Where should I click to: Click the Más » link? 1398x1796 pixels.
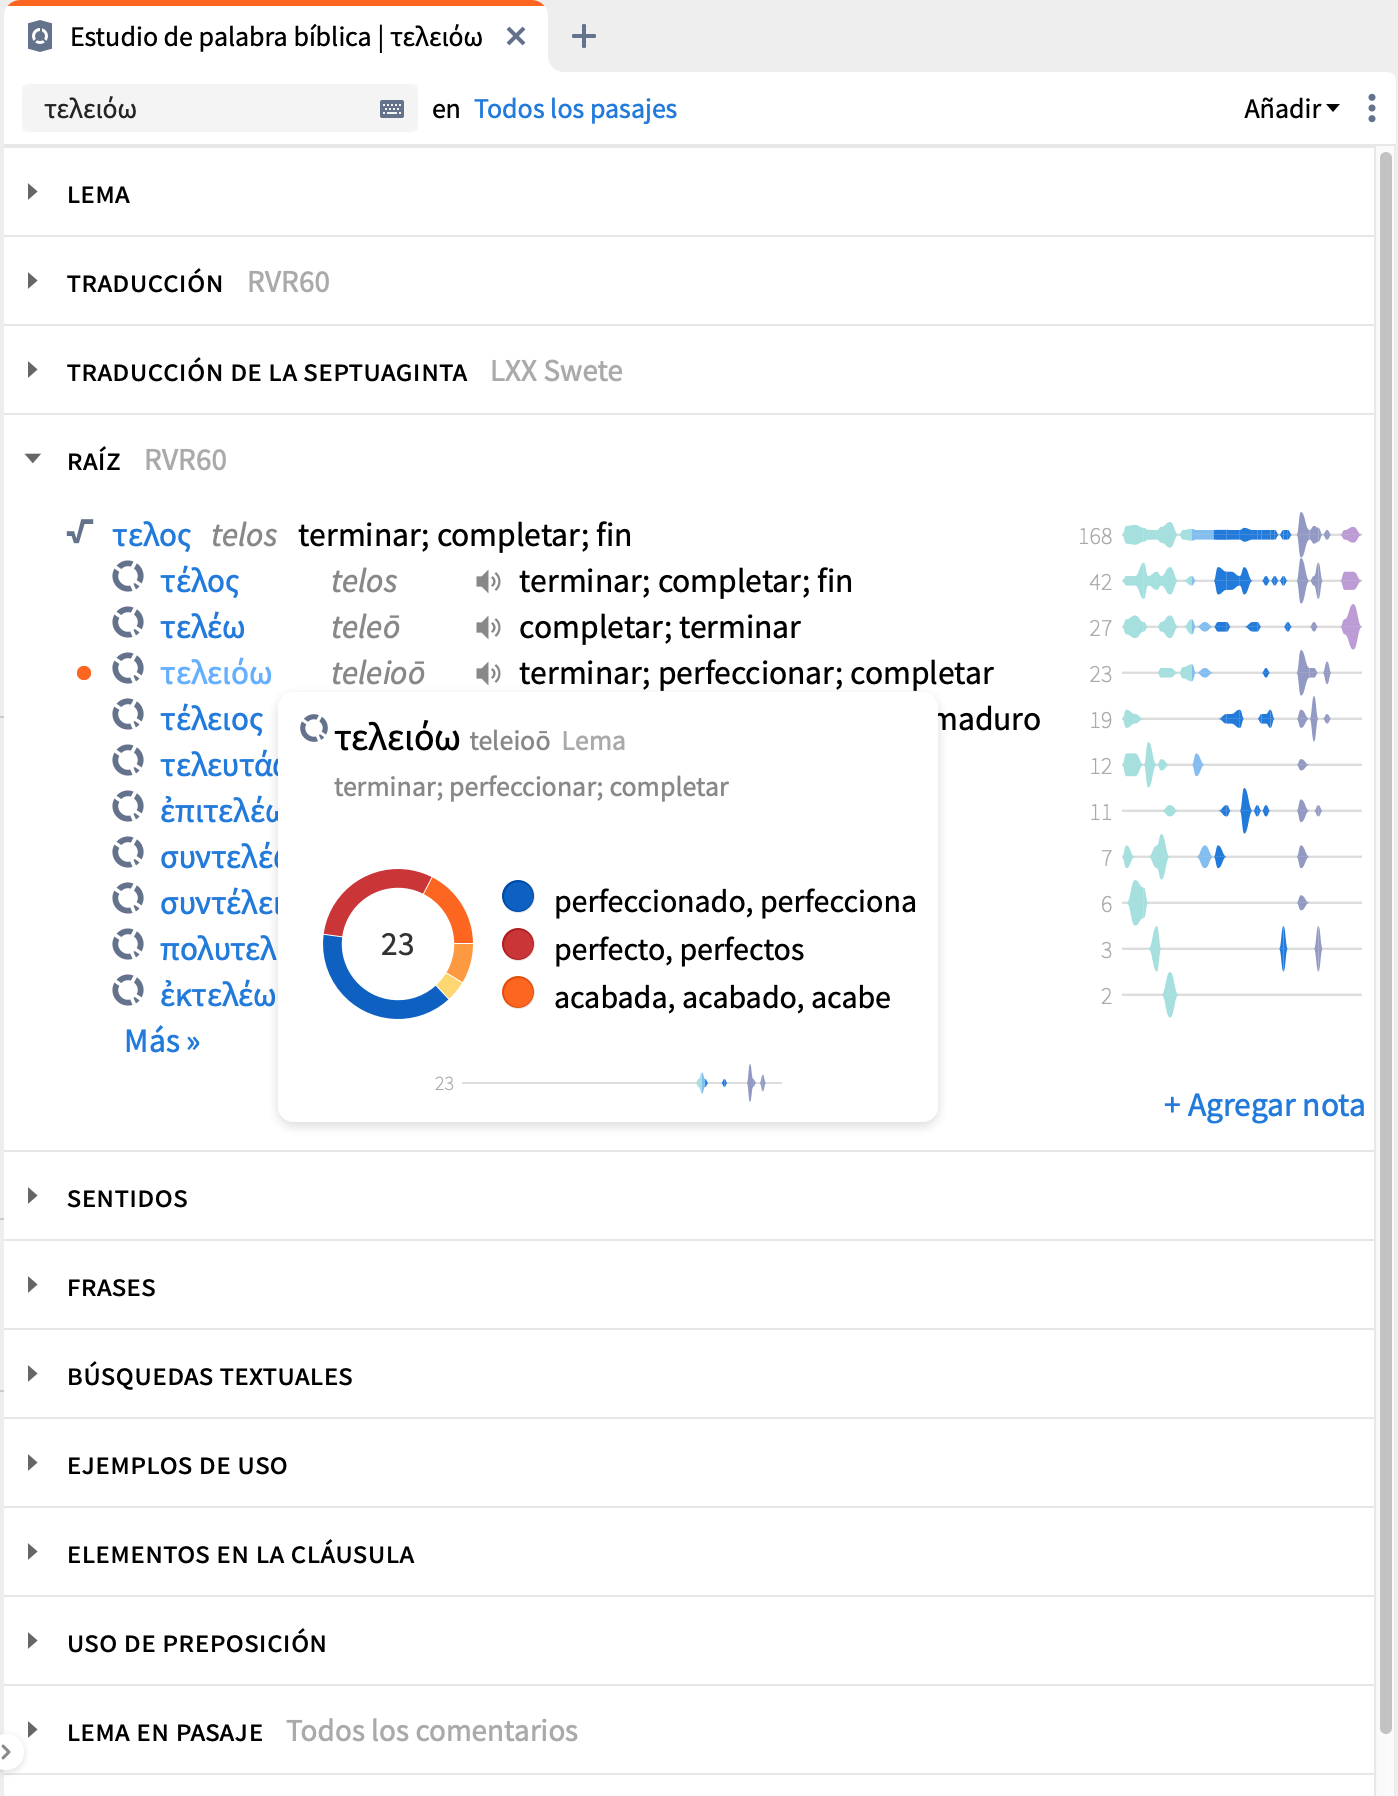[162, 1041]
